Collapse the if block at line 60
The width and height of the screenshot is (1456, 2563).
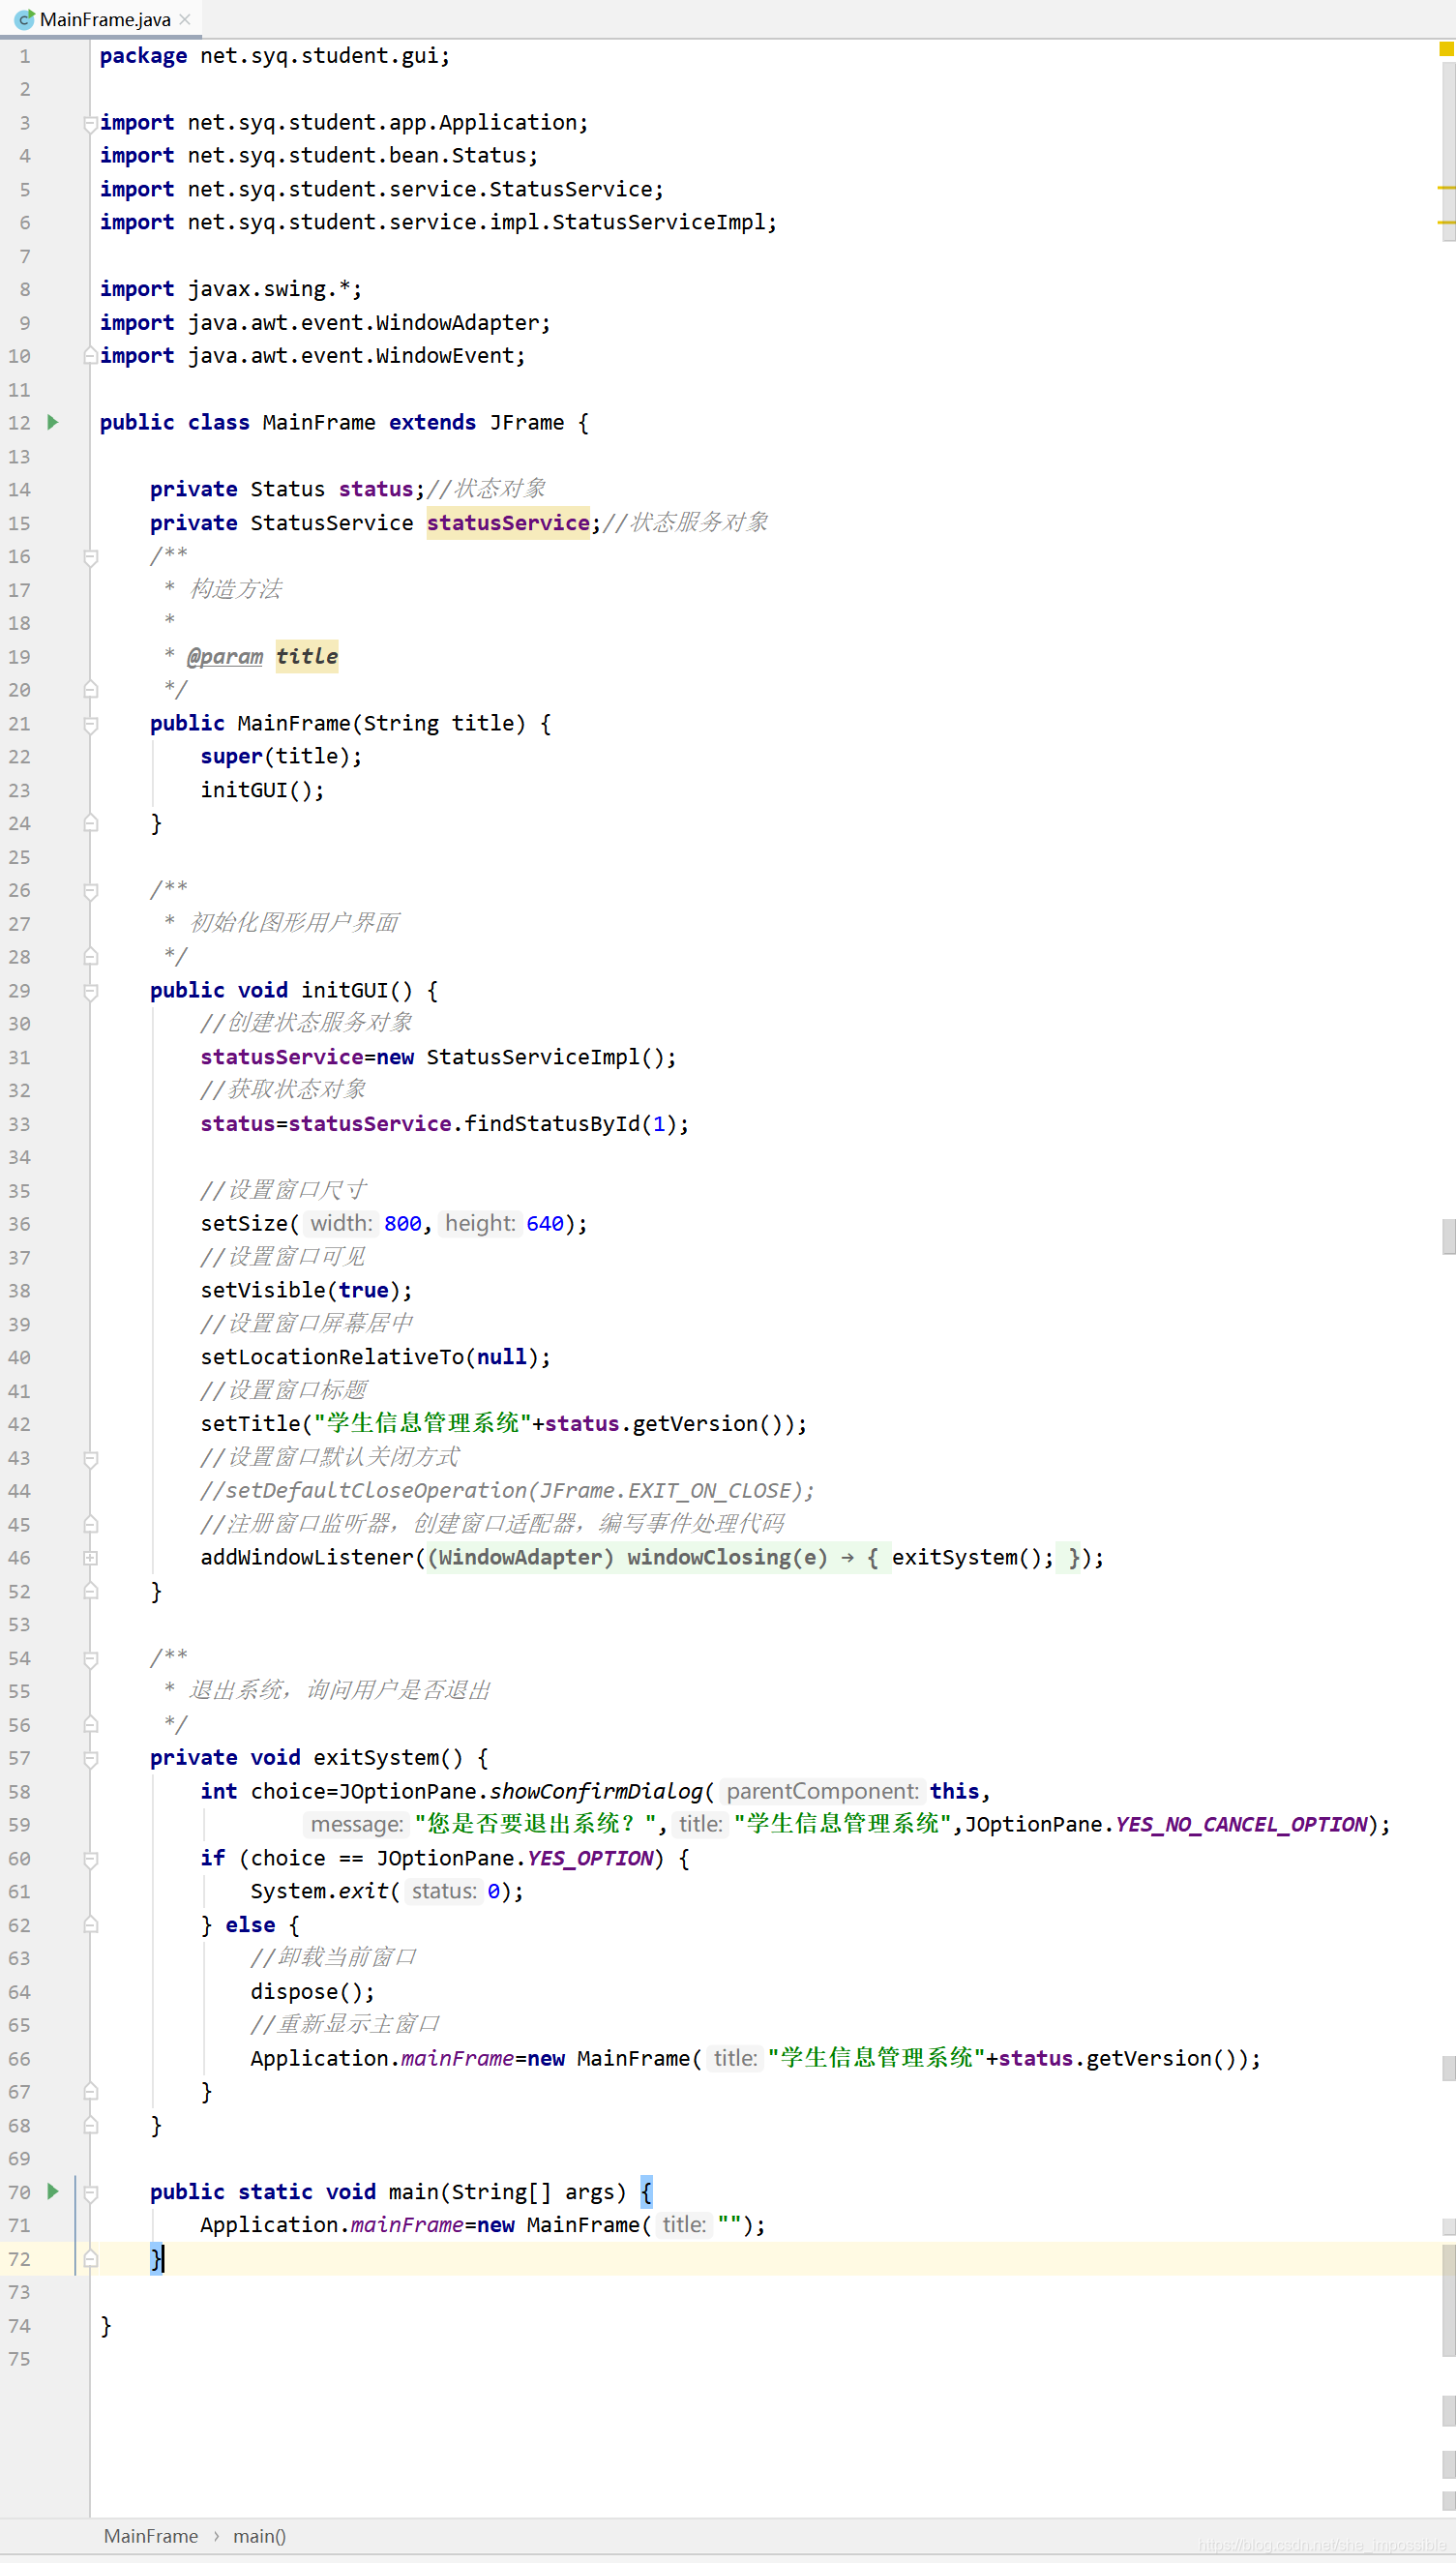[90, 1858]
